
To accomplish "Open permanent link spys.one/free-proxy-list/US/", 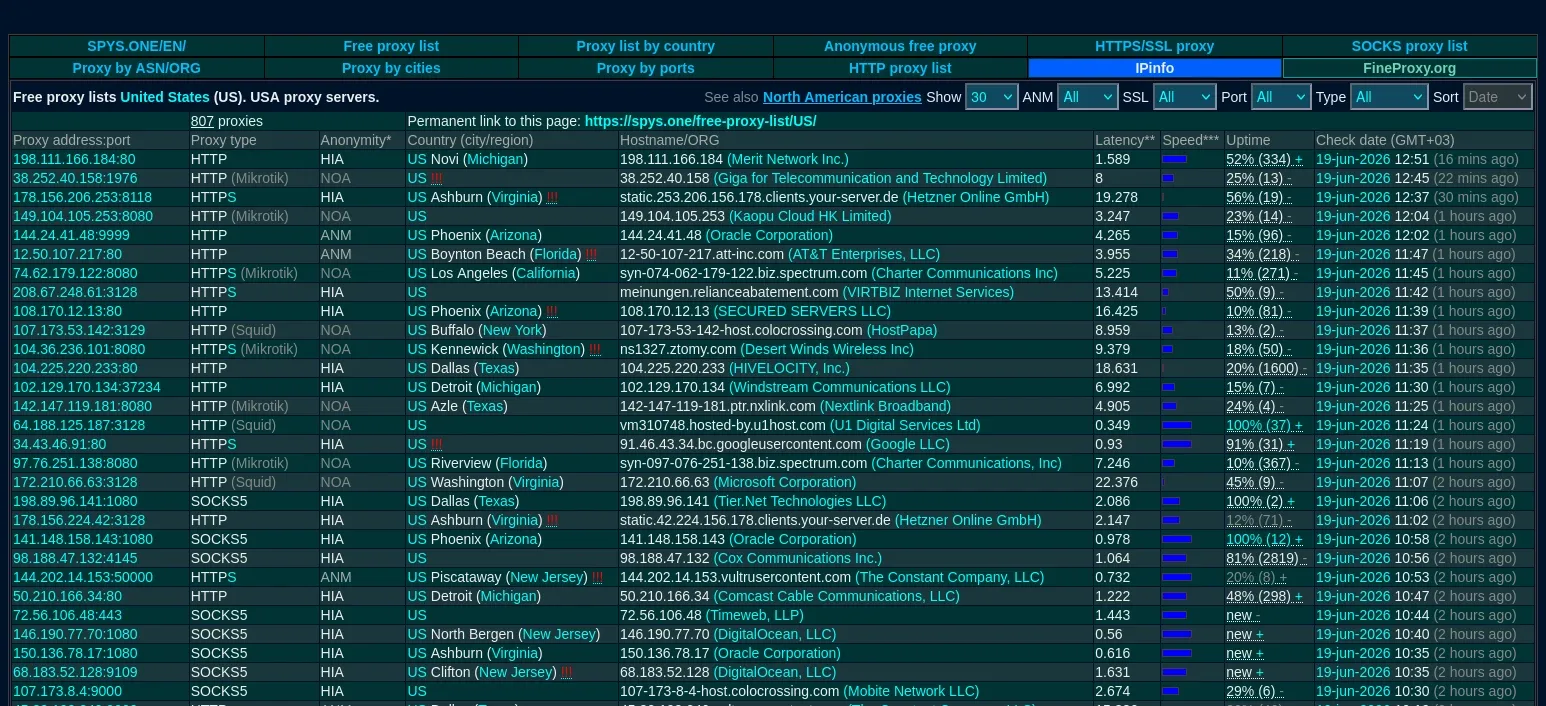I will 700,121.
